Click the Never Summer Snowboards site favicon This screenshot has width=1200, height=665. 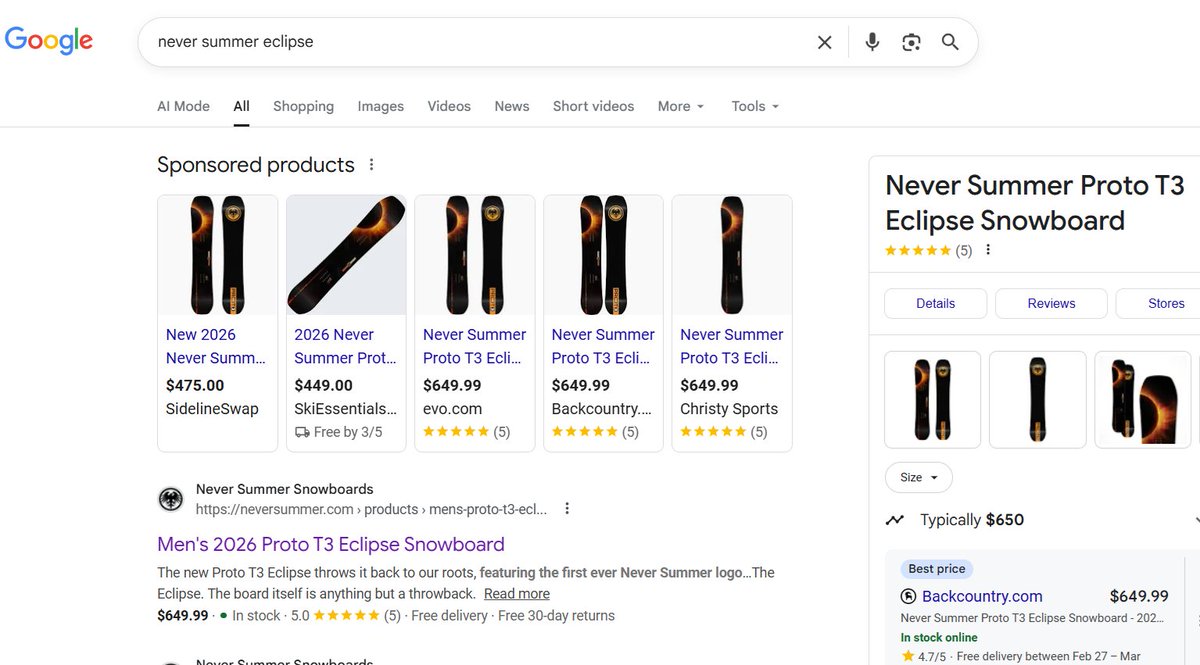(x=170, y=499)
